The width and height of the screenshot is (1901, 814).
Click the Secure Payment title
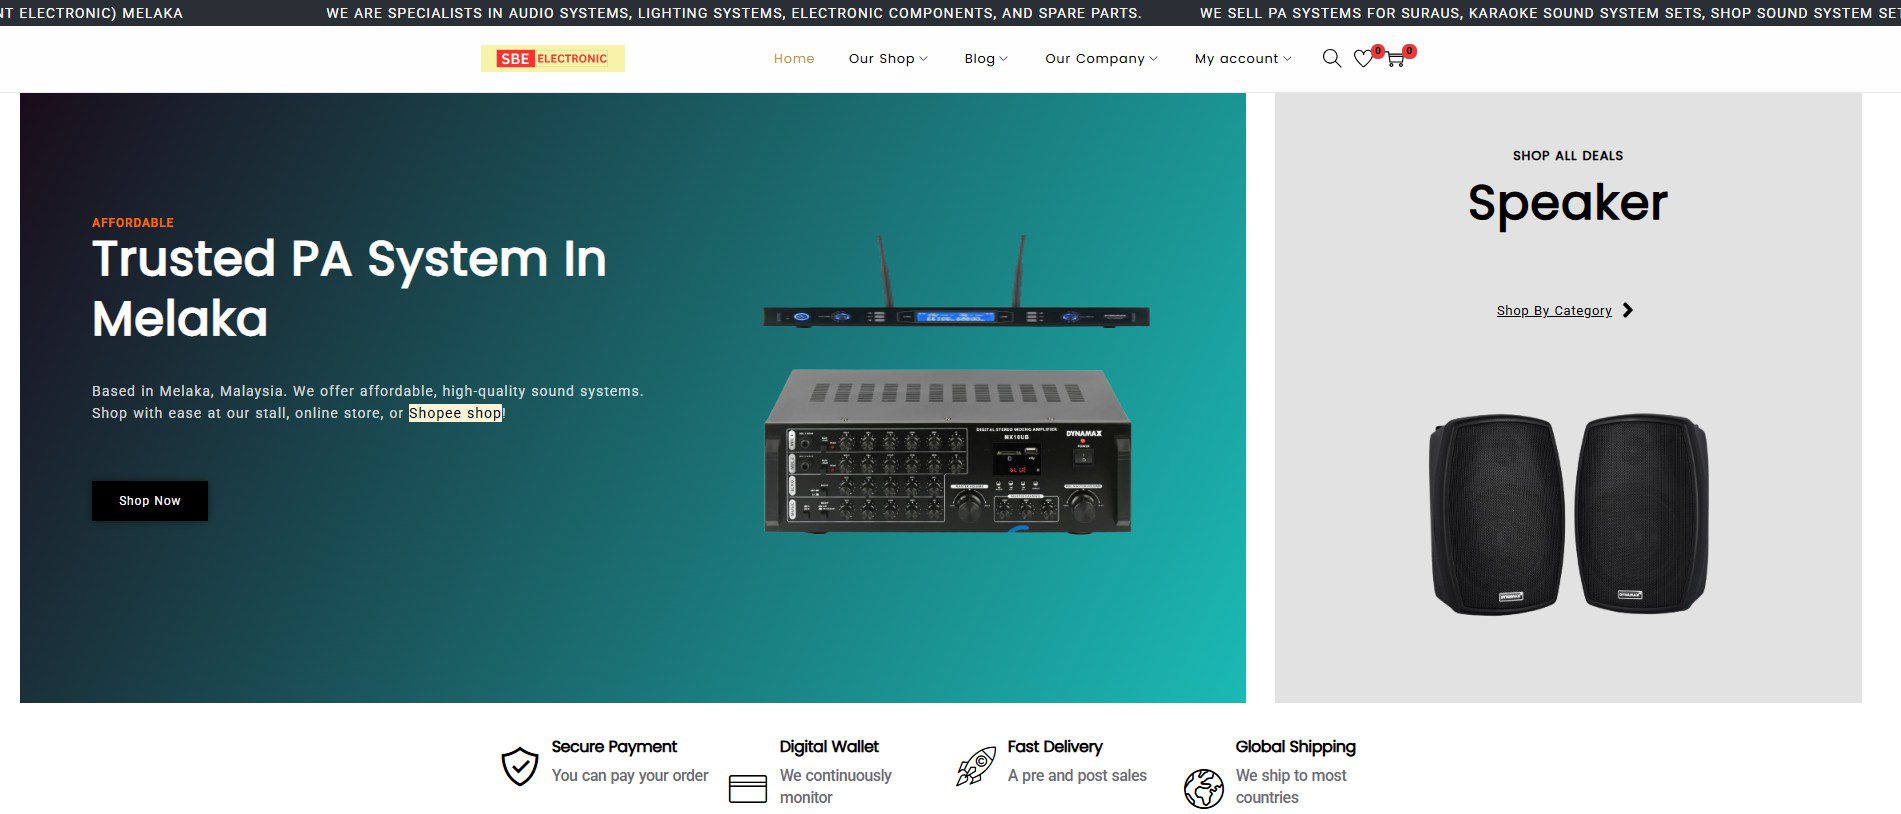tap(614, 747)
